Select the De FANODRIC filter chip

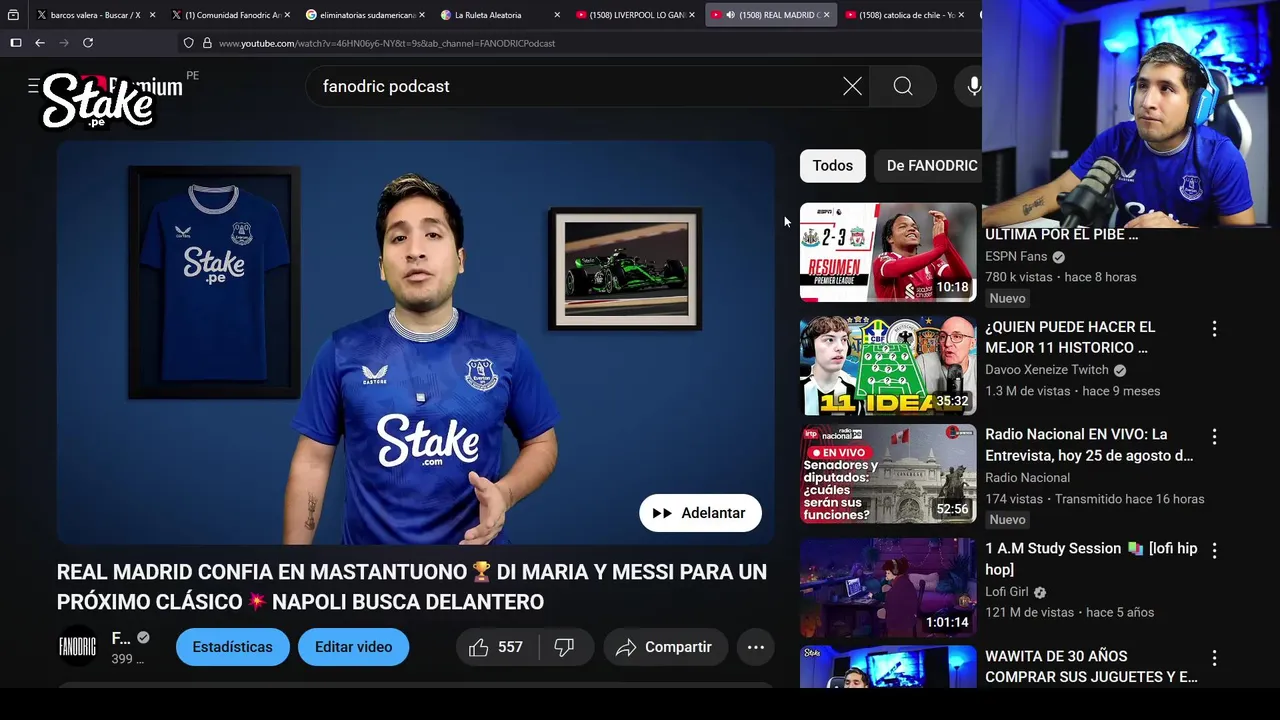[x=930, y=166]
